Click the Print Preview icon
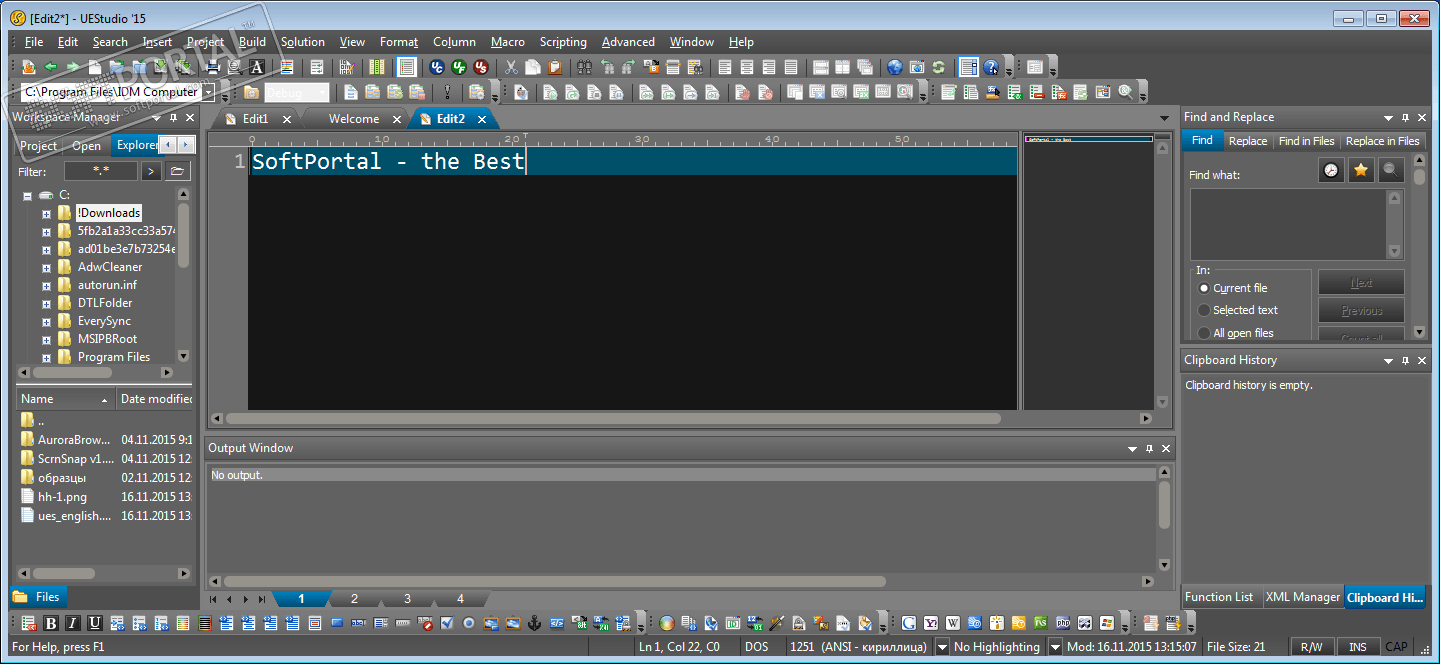The image size is (1440, 664). (x=234, y=67)
